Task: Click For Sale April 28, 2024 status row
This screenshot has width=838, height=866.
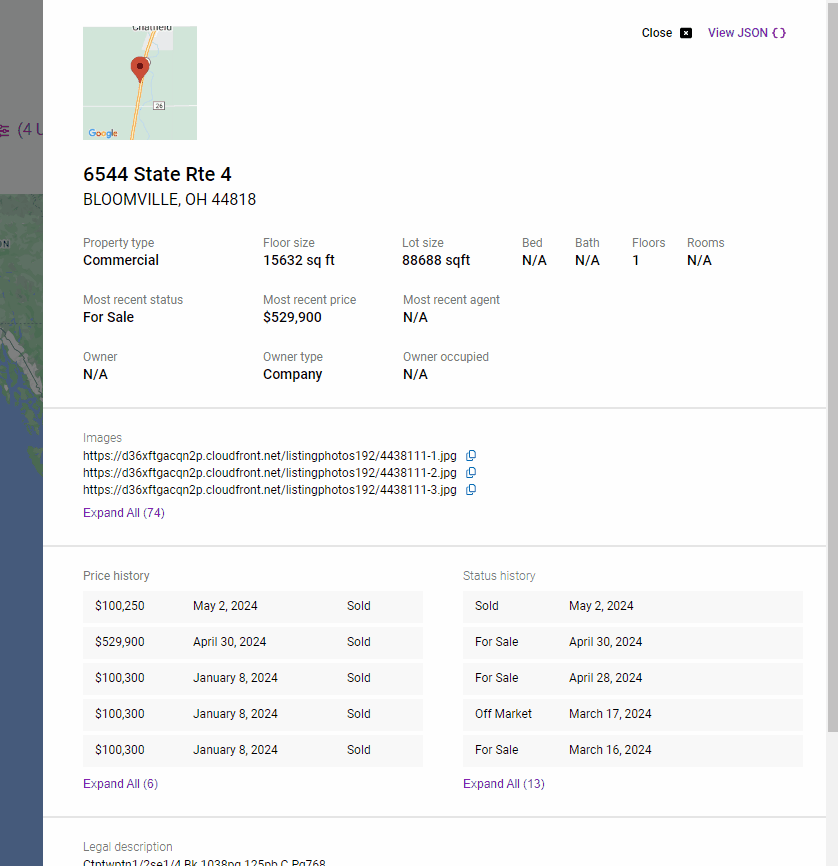Action: tap(633, 678)
